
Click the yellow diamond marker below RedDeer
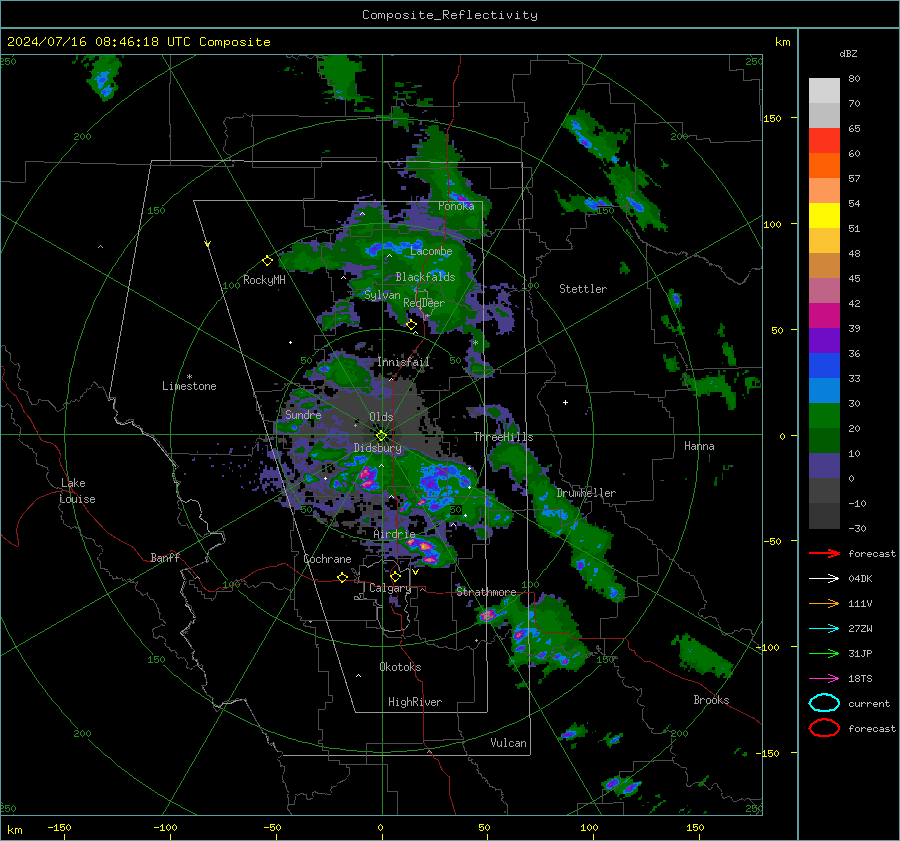(412, 325)
